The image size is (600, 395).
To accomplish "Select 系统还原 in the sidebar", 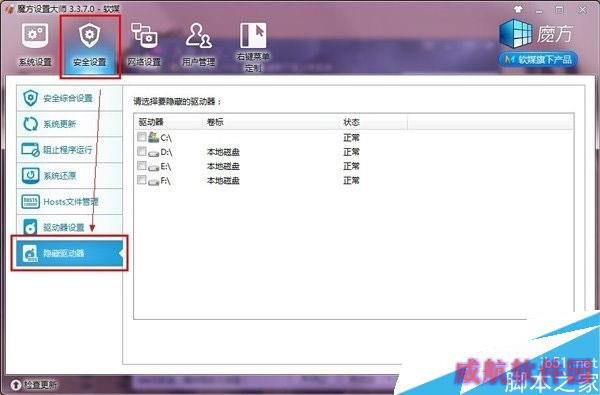I will click(x=69, y=175).
